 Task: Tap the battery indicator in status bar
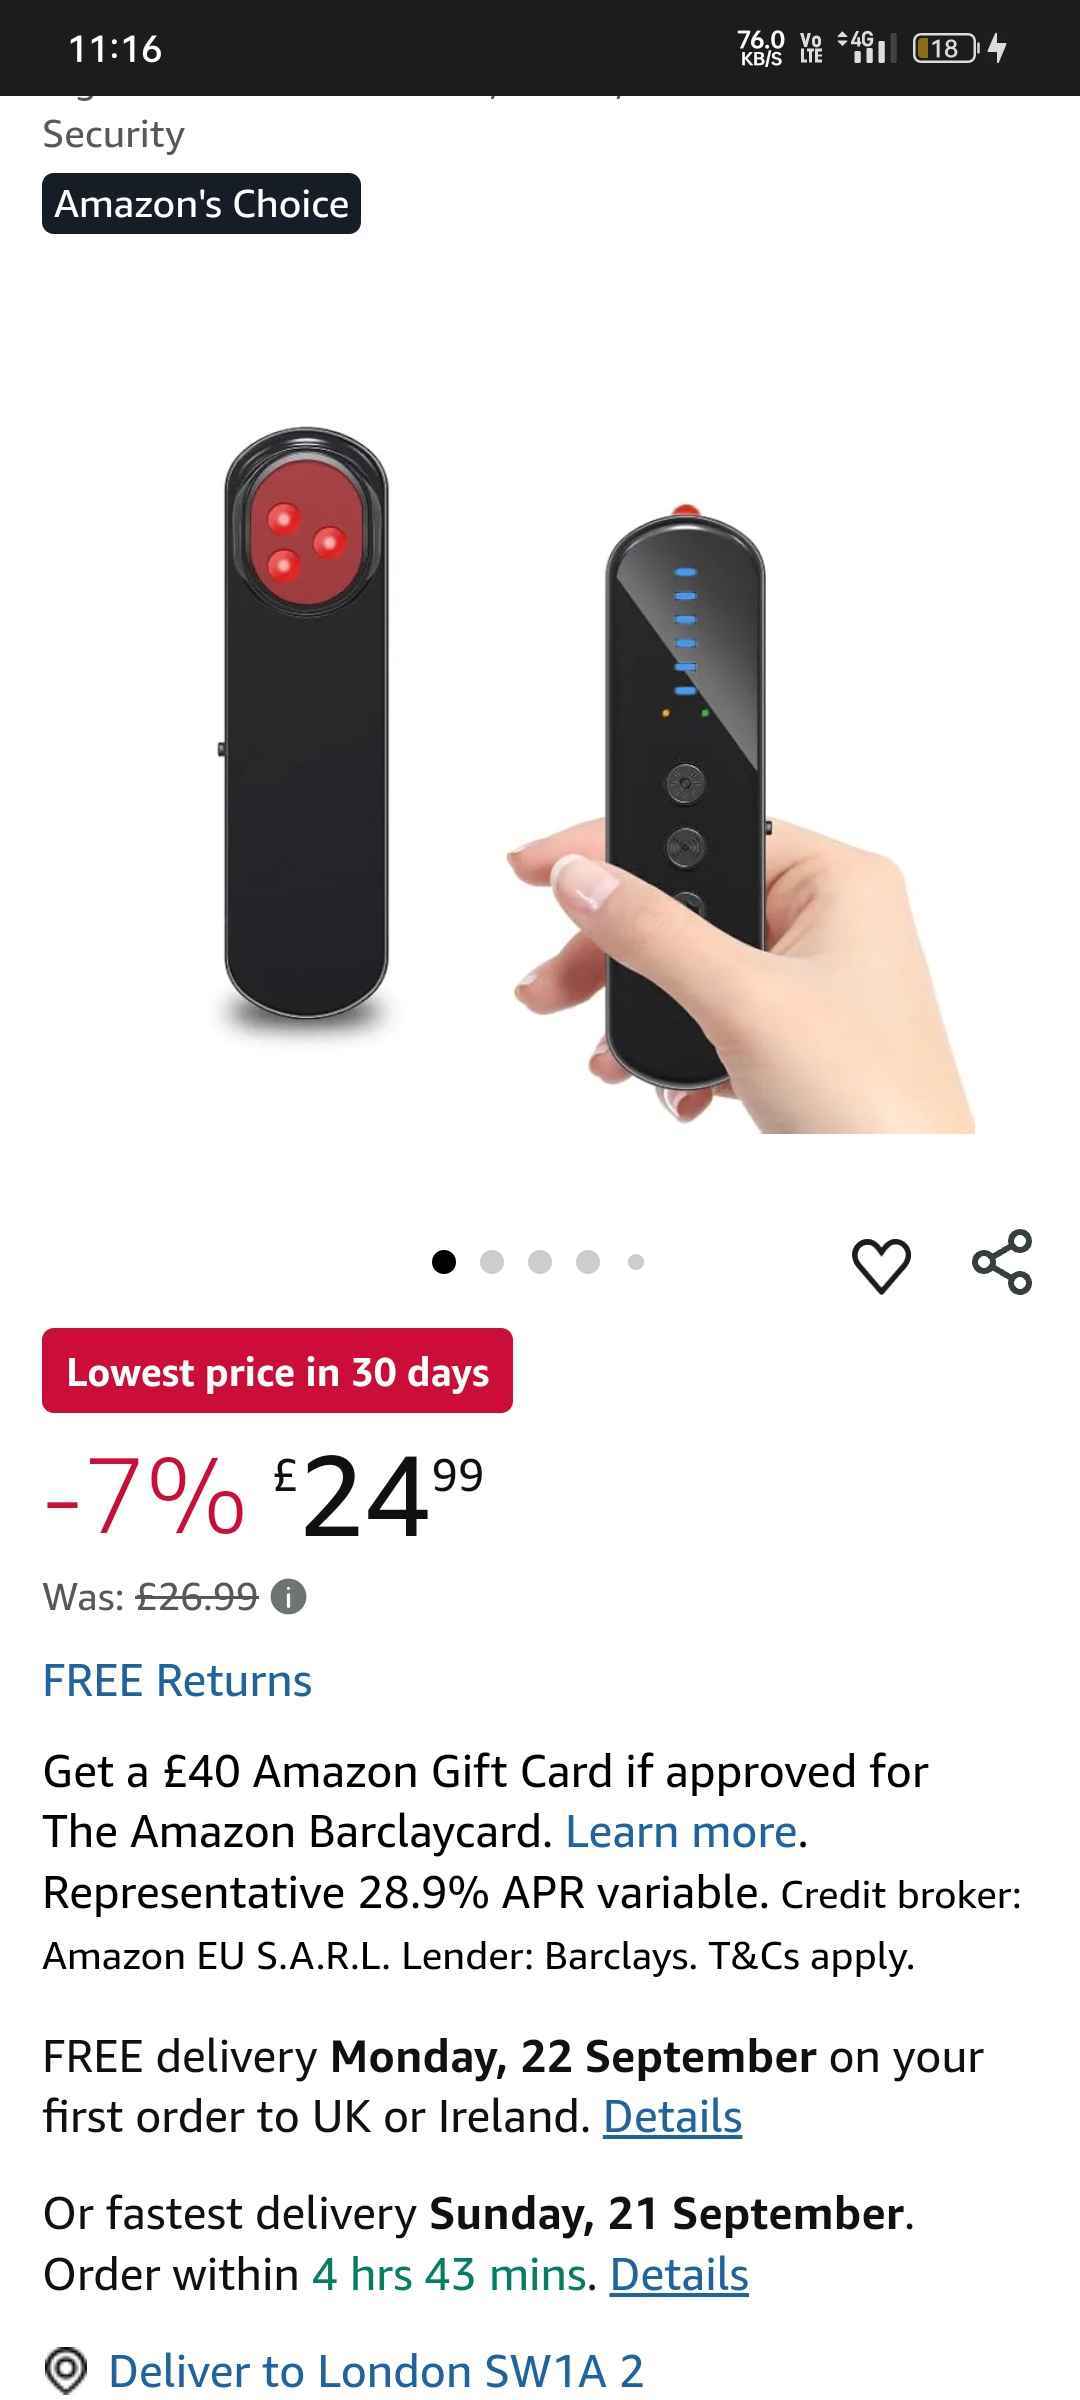945,48
